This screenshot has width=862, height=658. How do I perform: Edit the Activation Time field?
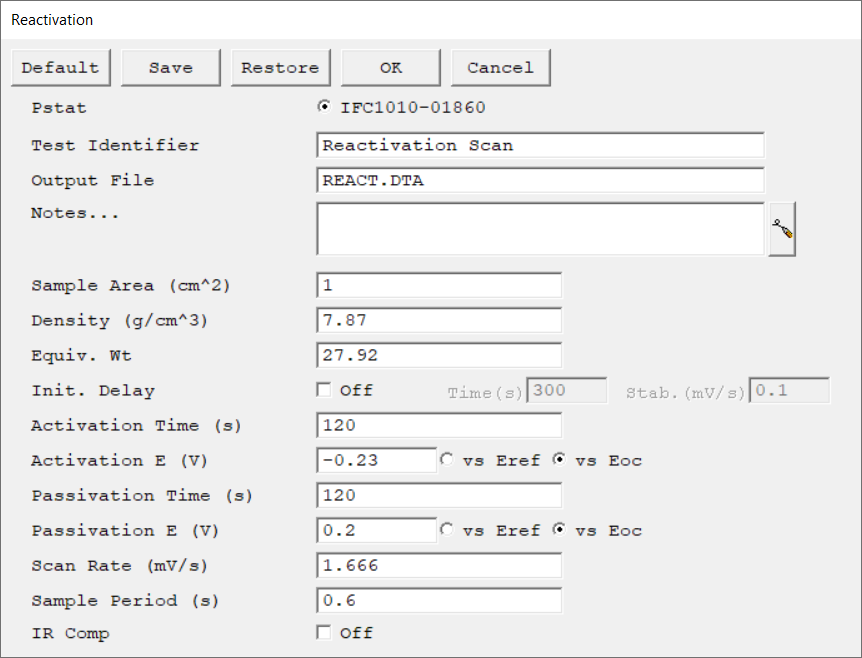439,425
